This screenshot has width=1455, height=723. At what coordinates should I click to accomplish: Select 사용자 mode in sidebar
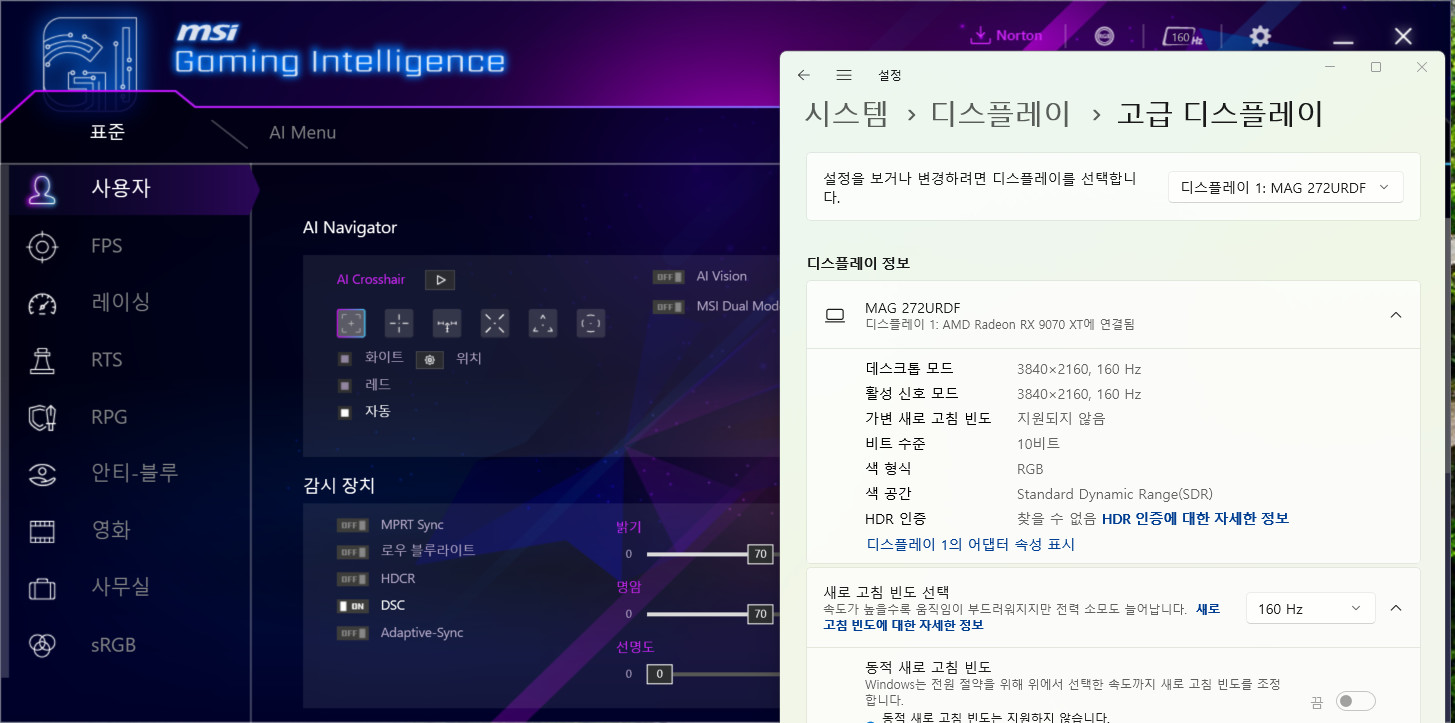click(x=130, y=188)
